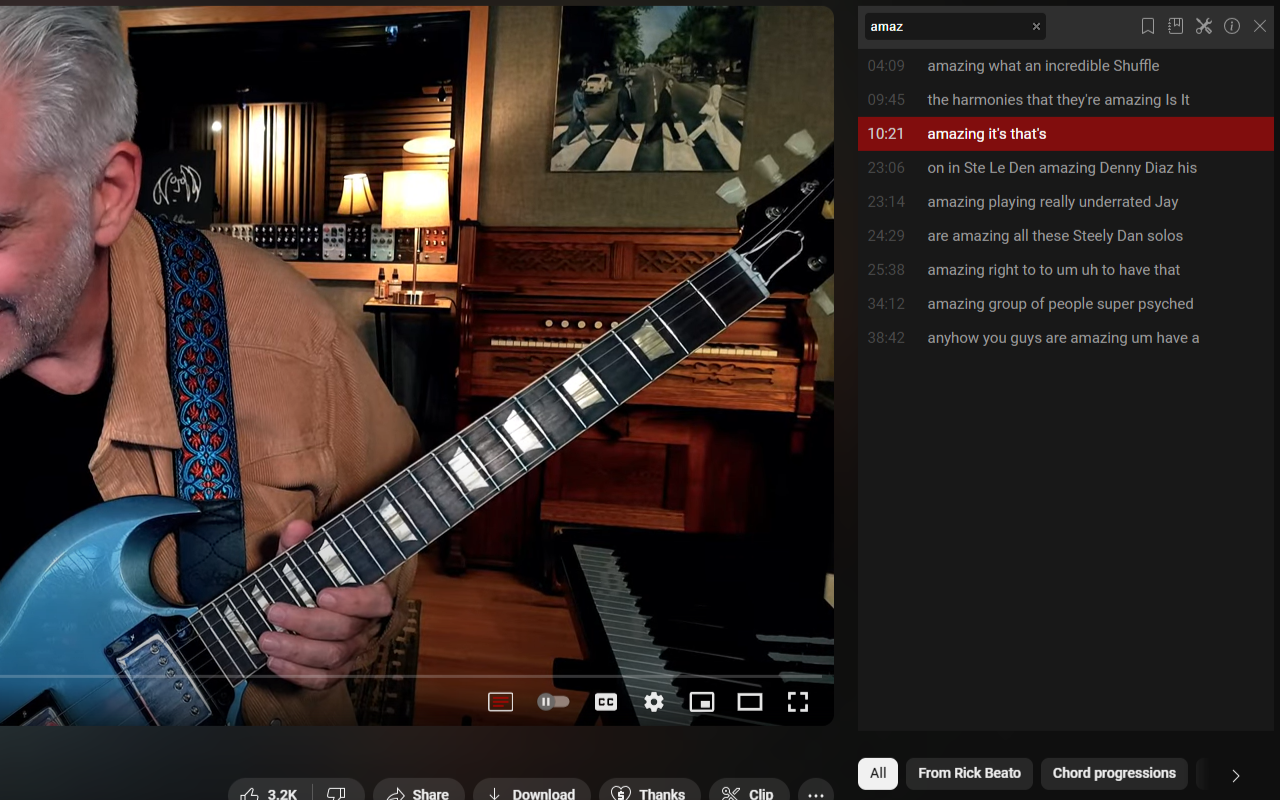Select the From Rick Beato filter chip
This screenshot has height=800, width=1280.
(969, 773)
